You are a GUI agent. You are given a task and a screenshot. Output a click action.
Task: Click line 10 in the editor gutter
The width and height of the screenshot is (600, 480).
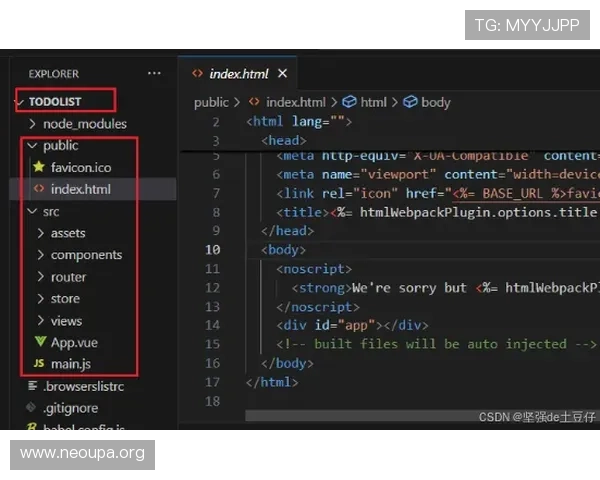(x=212, y=250)
